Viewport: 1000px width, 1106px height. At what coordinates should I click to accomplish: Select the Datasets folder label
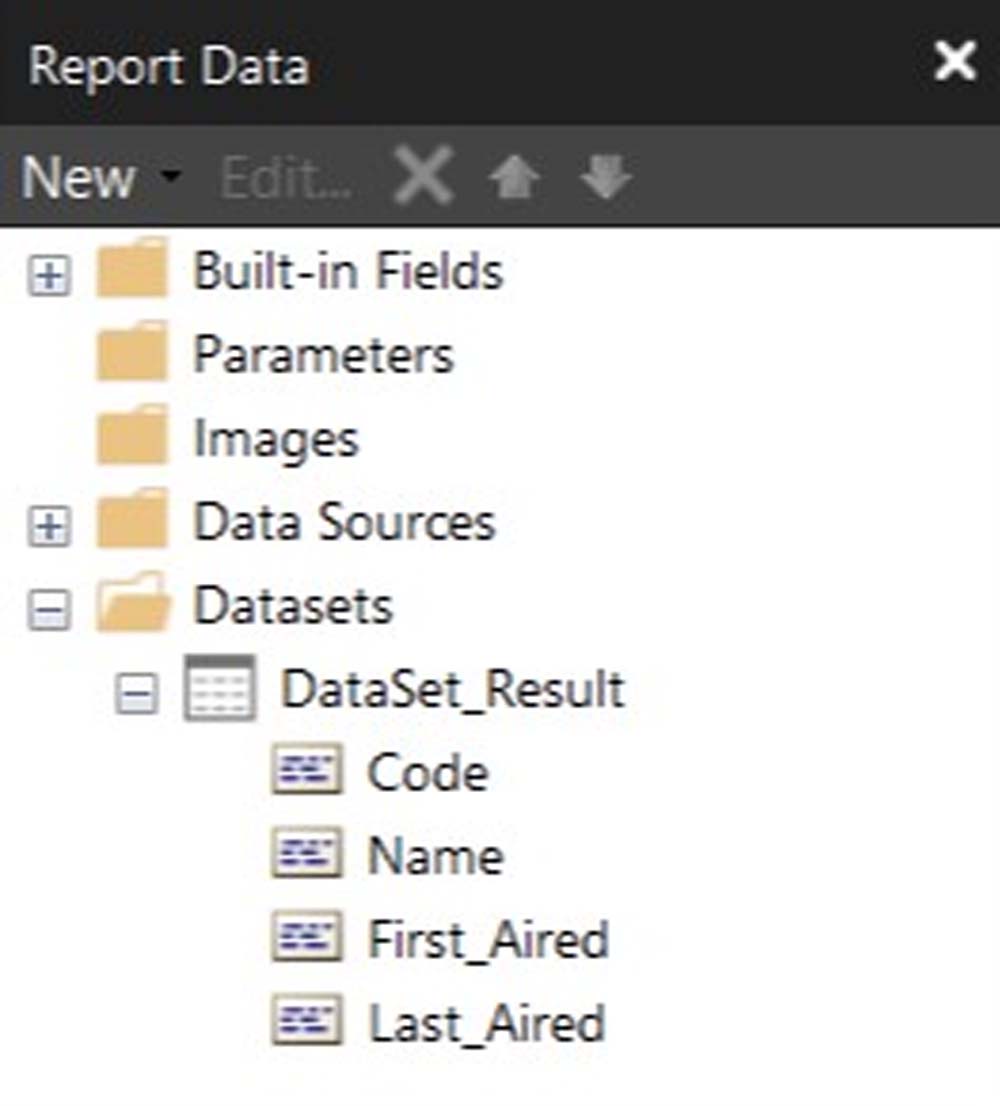coord(293,606)
